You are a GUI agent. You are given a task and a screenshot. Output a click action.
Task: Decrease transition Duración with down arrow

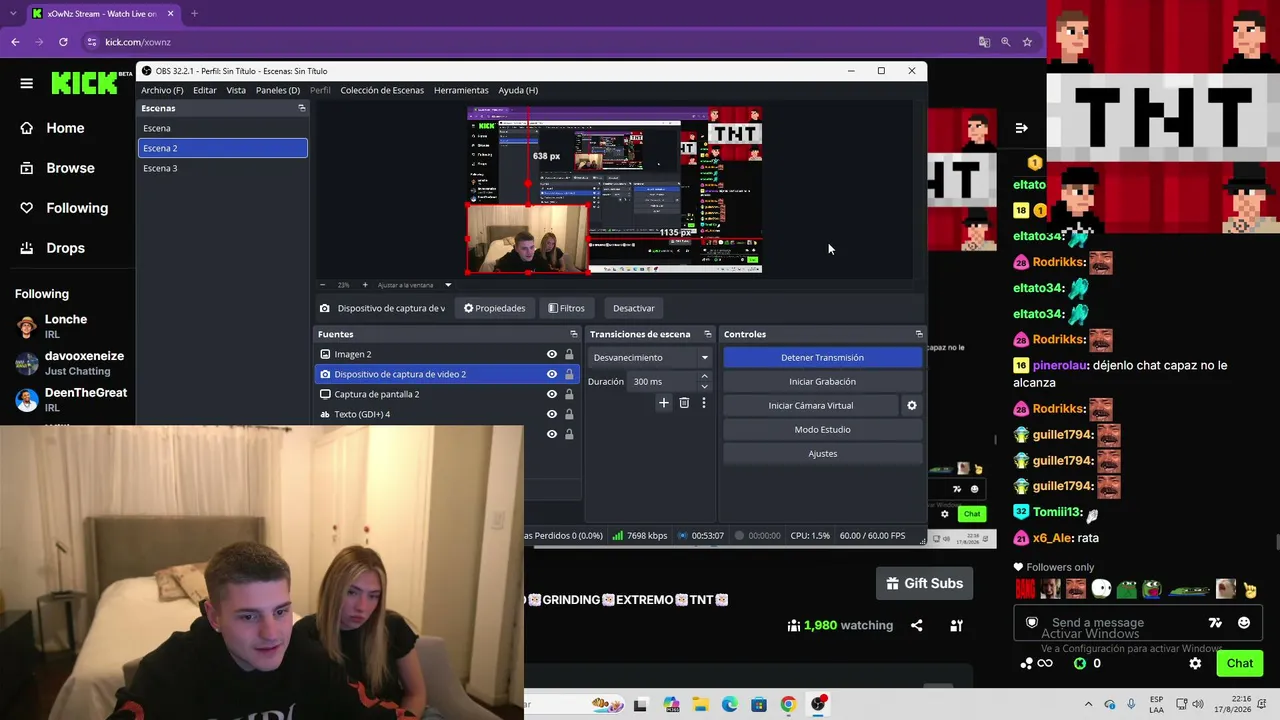tap(704, 386)
